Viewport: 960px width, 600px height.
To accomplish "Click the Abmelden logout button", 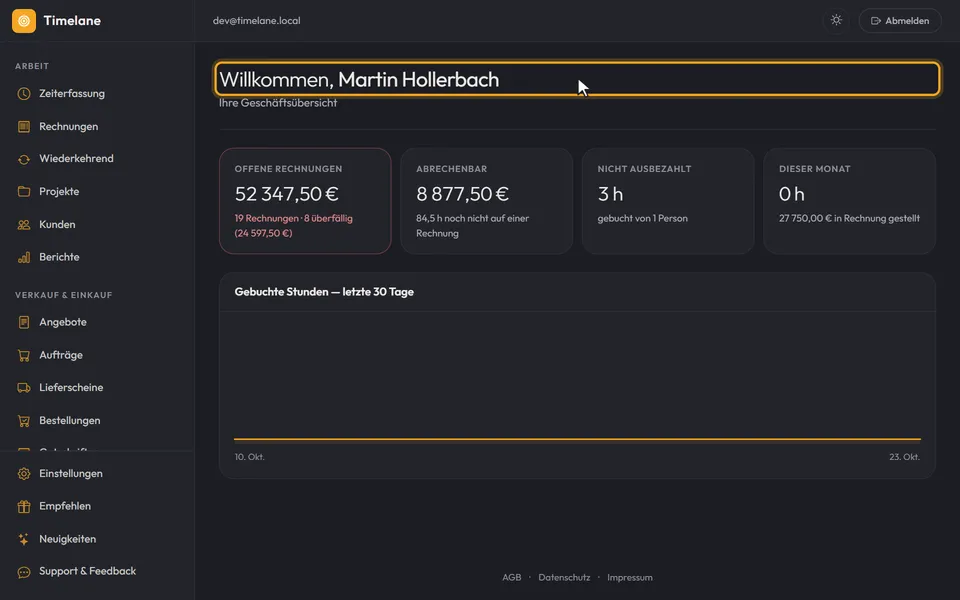I will (x=899, y=21).
